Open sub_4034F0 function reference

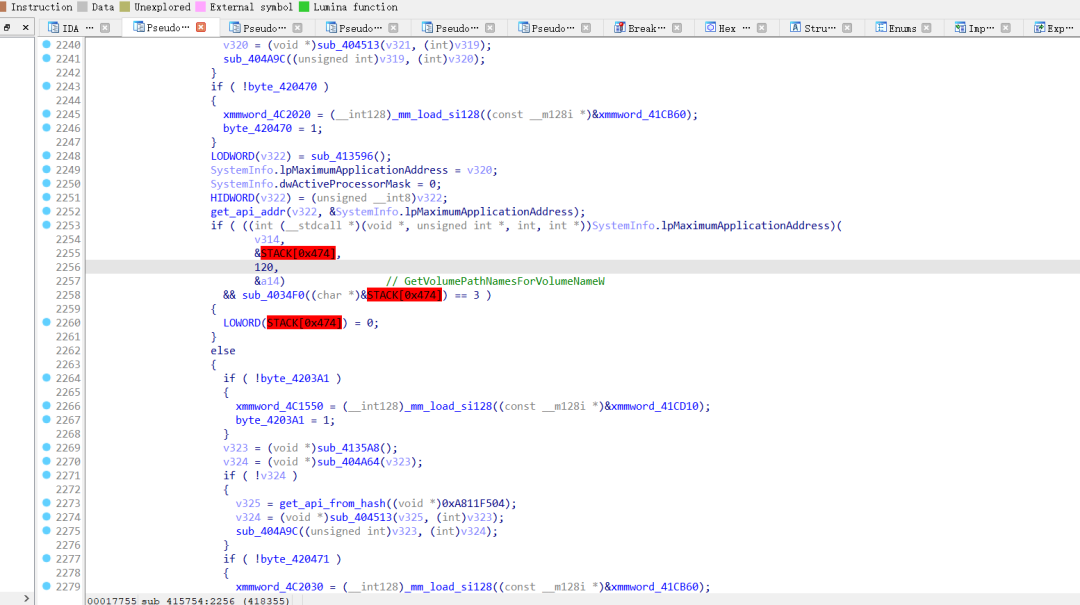click(273, 295)
